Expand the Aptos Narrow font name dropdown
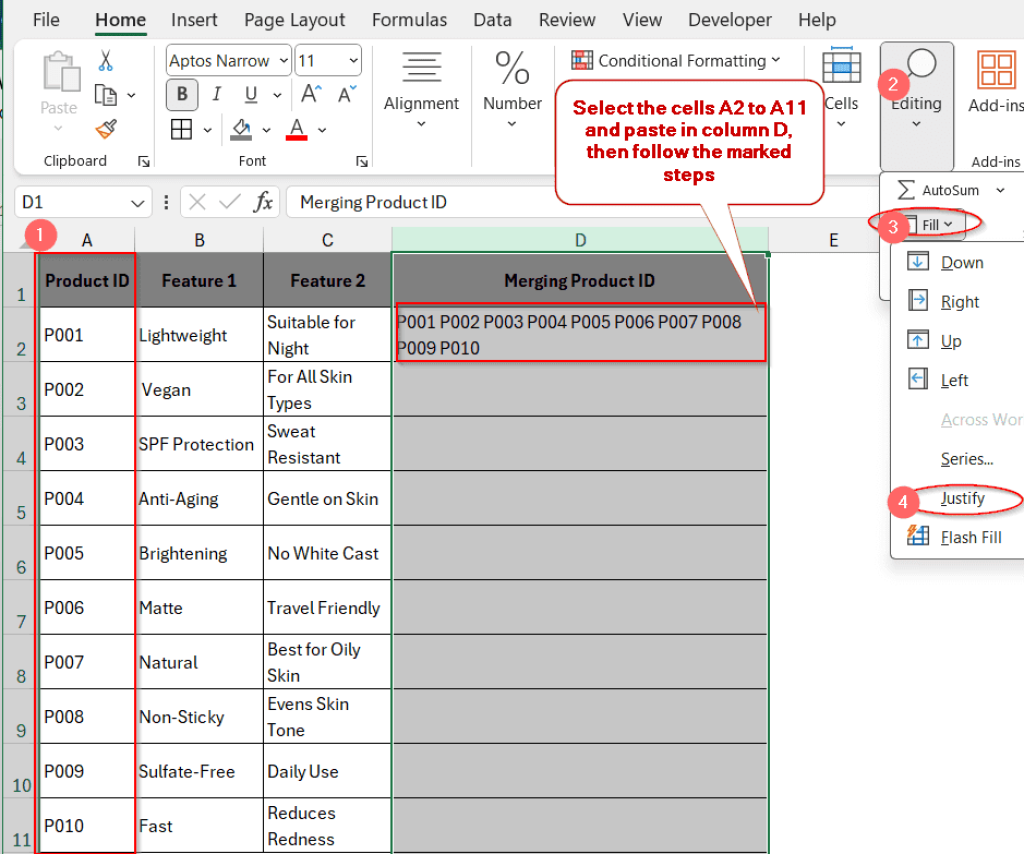The image size is (1024, 854). (x=283, y=60)
